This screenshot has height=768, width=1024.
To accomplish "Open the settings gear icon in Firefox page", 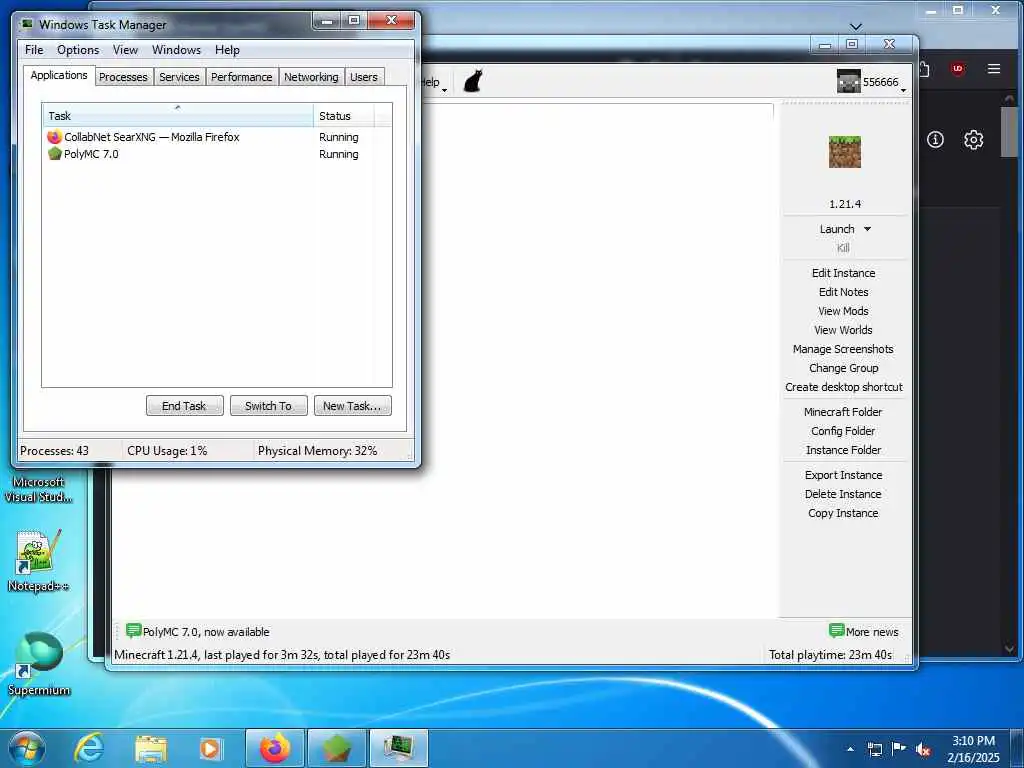I will click(973, 139).
